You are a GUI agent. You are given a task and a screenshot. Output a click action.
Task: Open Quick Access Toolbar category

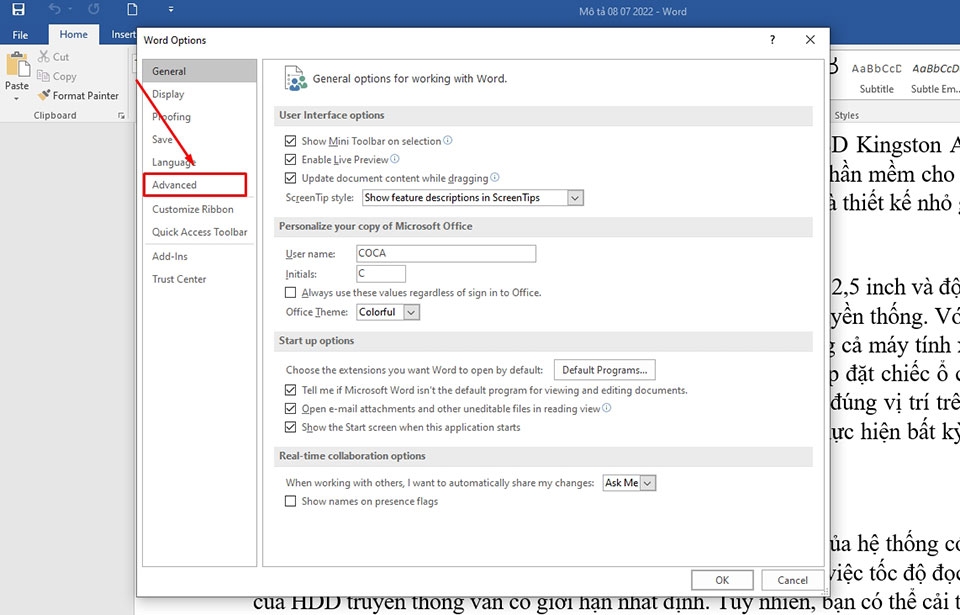pos(200,232)
